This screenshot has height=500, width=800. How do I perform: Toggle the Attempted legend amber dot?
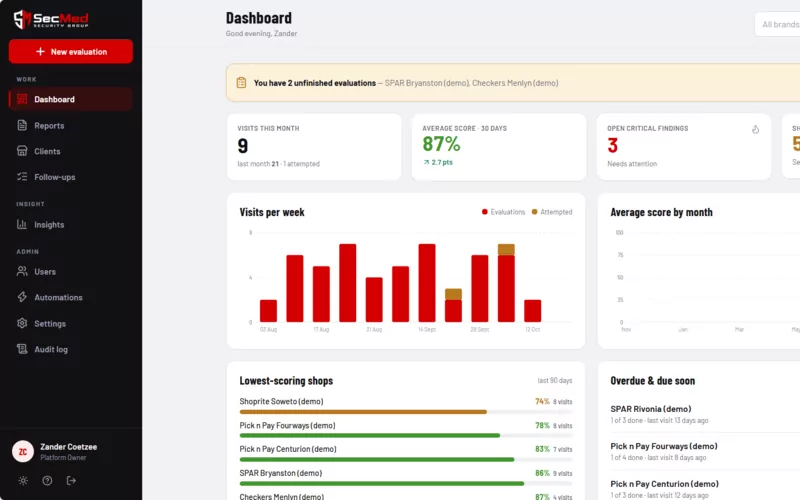(534, 212)
